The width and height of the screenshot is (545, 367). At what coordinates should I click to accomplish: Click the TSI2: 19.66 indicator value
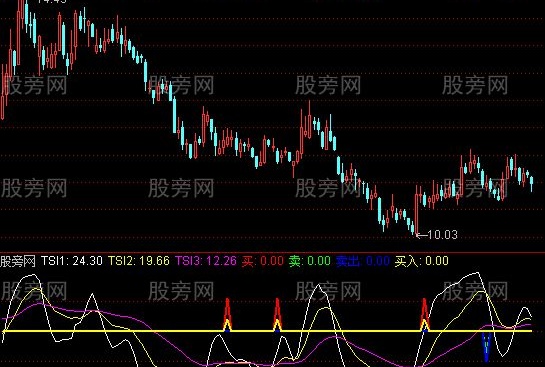tap(139, 261)
